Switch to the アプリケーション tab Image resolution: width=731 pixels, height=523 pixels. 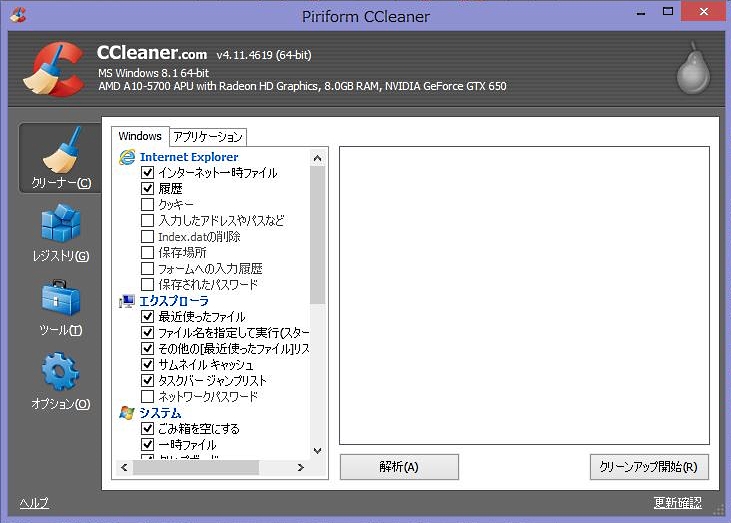208,137
